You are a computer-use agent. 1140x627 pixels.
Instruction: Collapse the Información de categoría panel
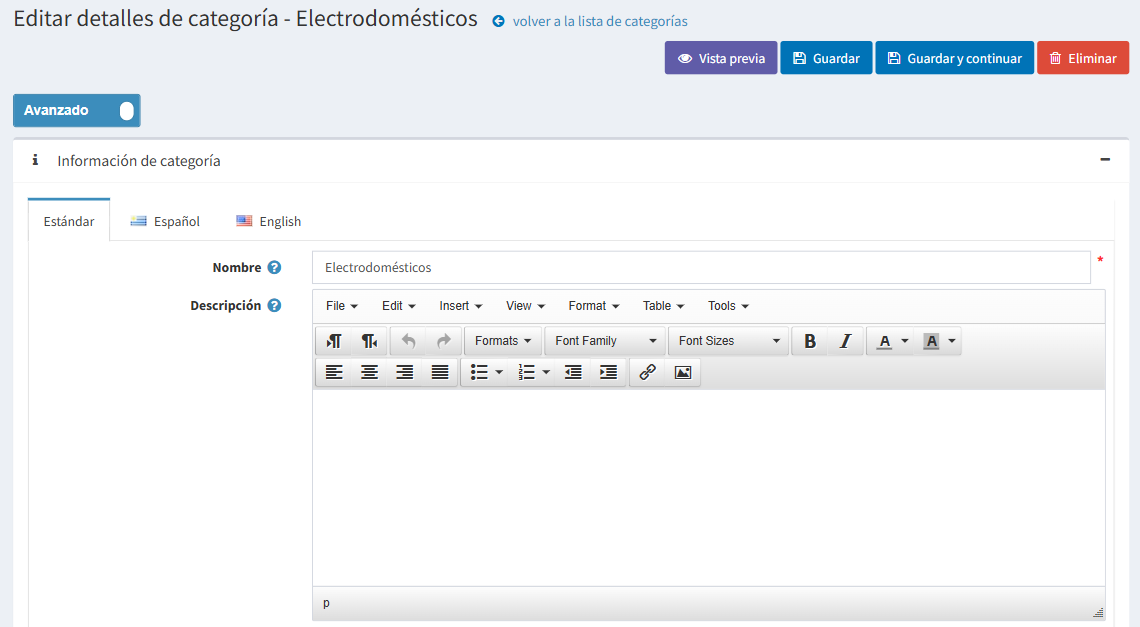point(1105,160)
